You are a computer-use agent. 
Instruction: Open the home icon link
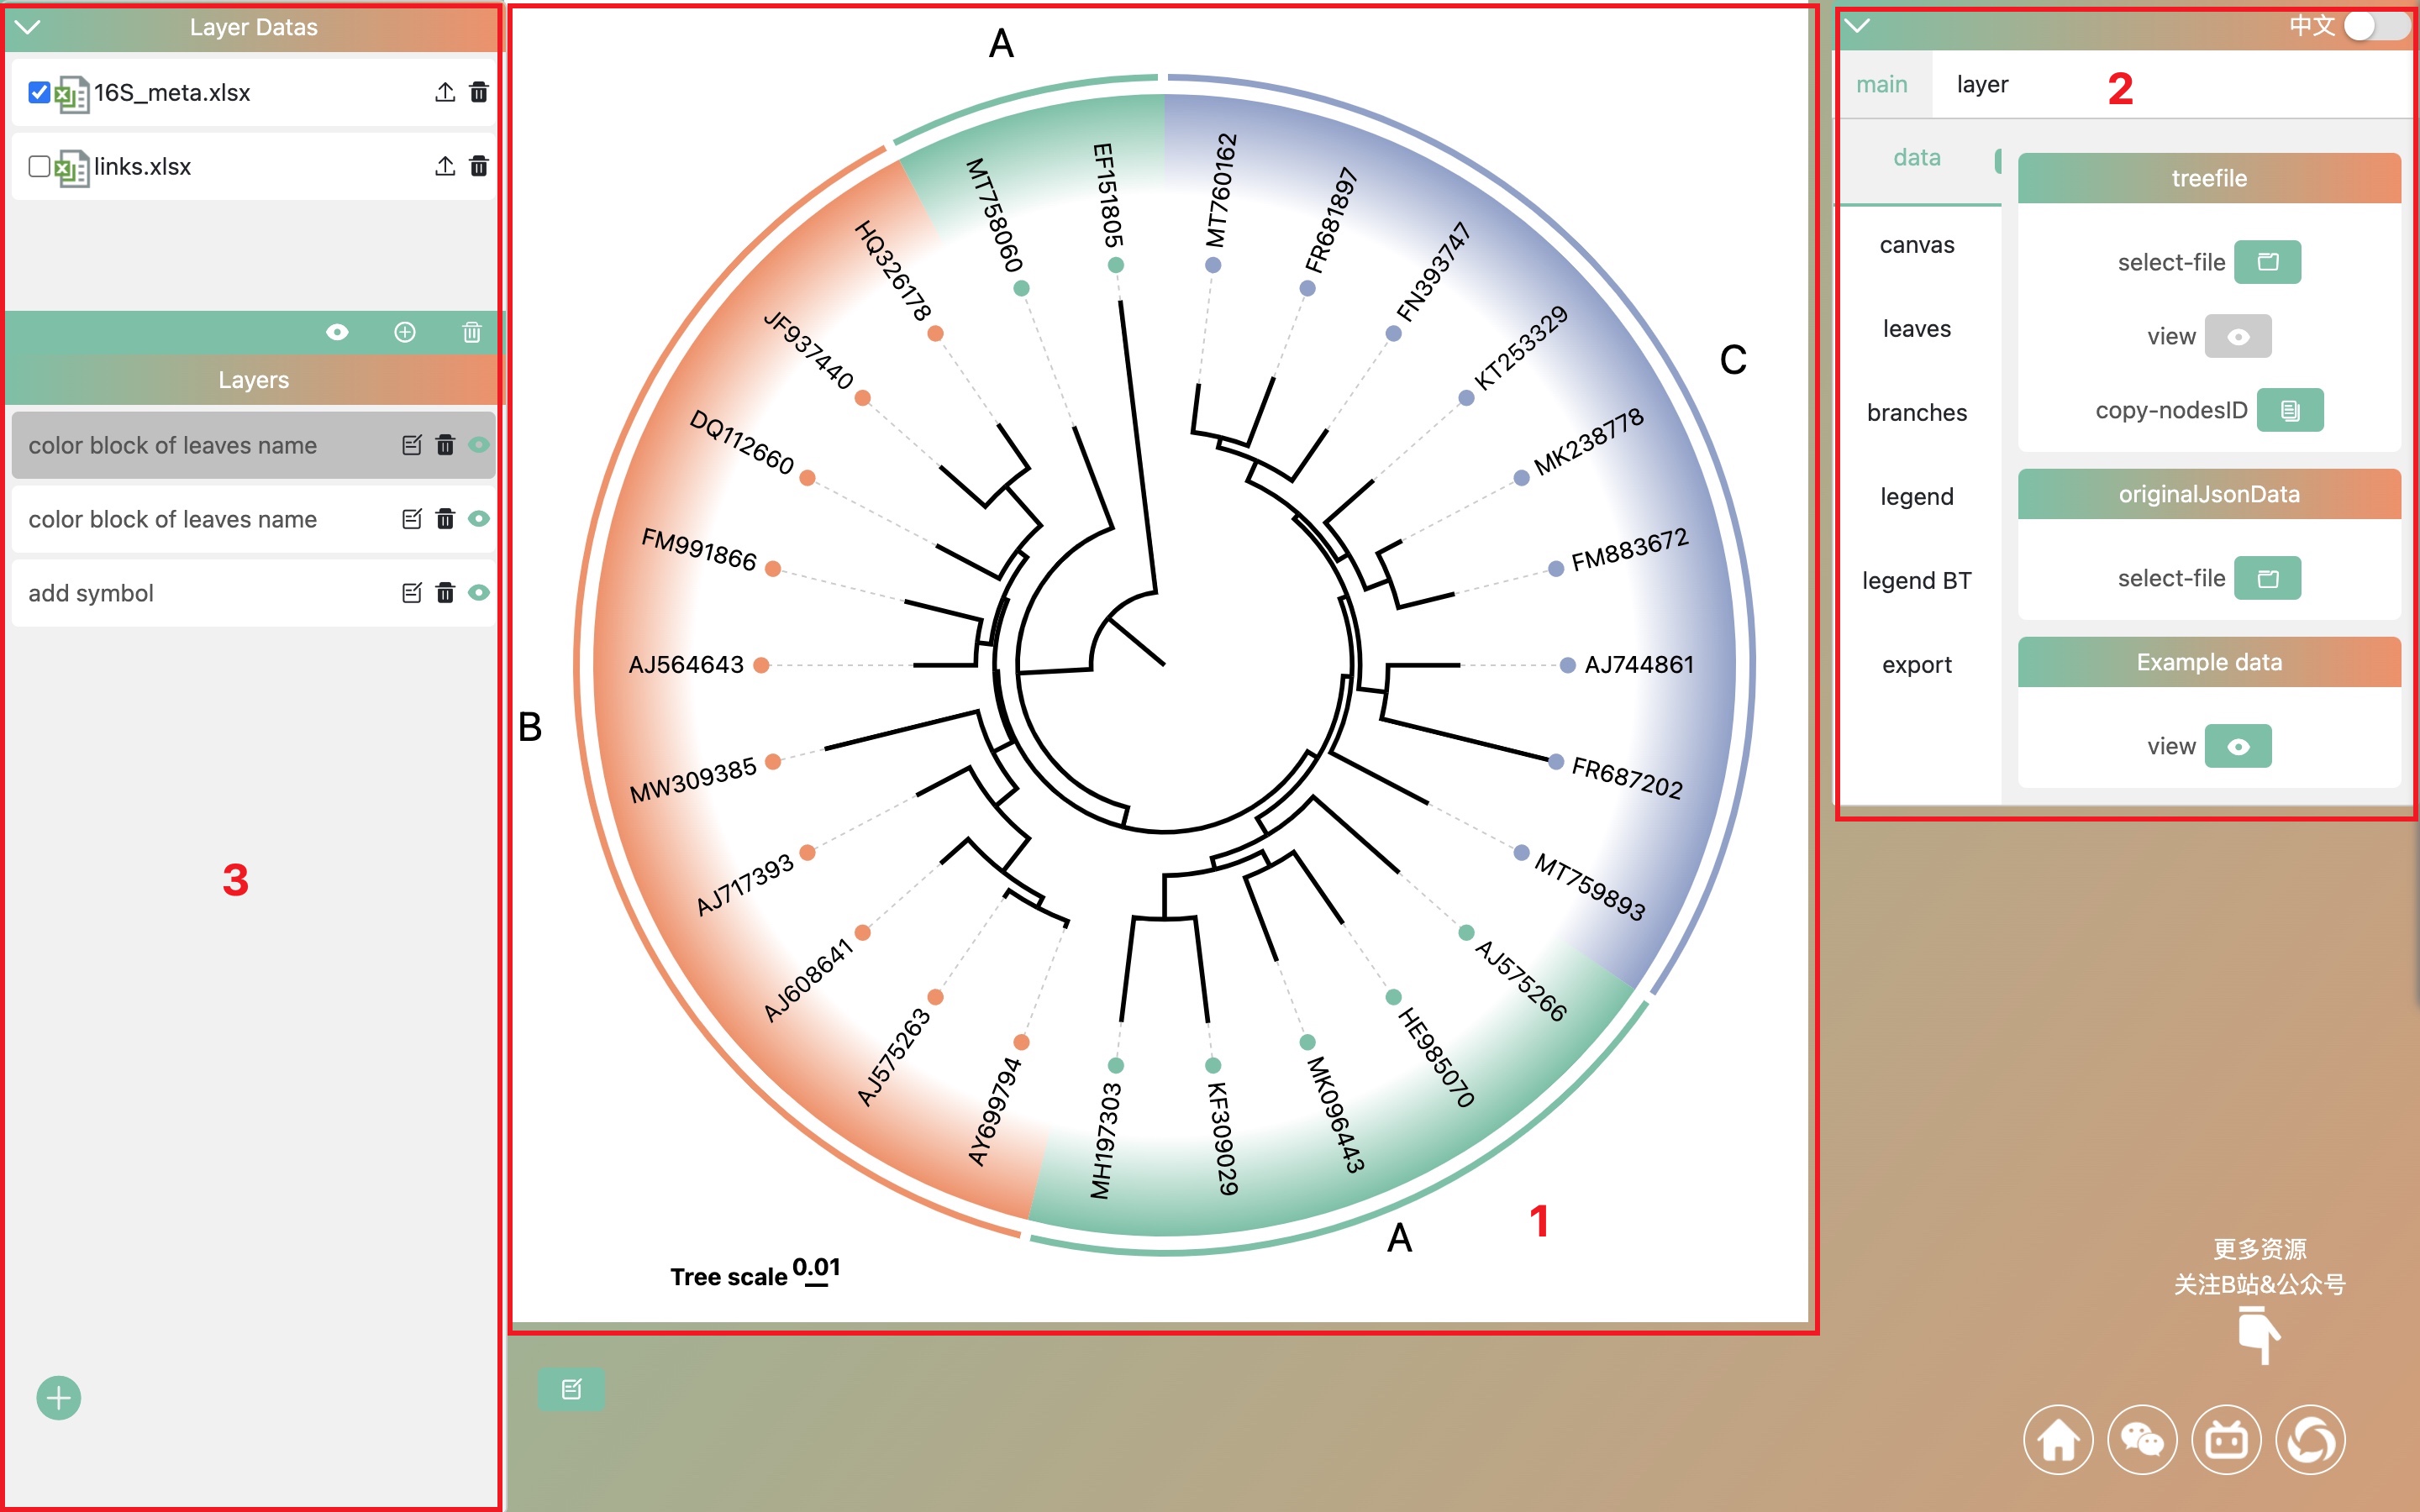click(2058, 1440)
